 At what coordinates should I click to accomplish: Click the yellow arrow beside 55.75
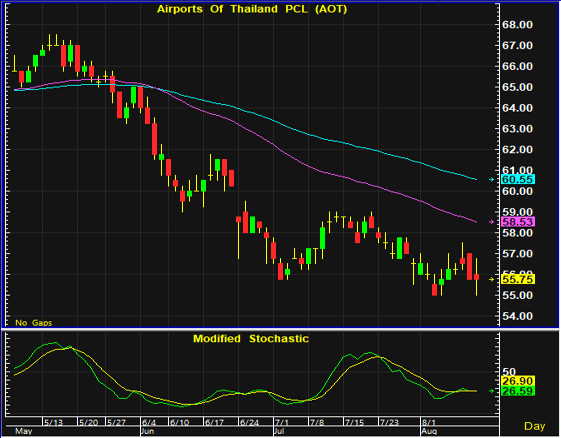492,279
